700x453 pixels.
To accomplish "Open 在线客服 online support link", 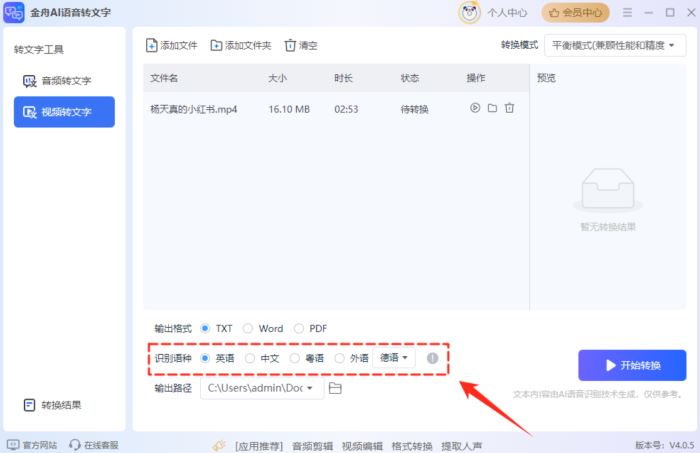I will (x=94, y=445).
